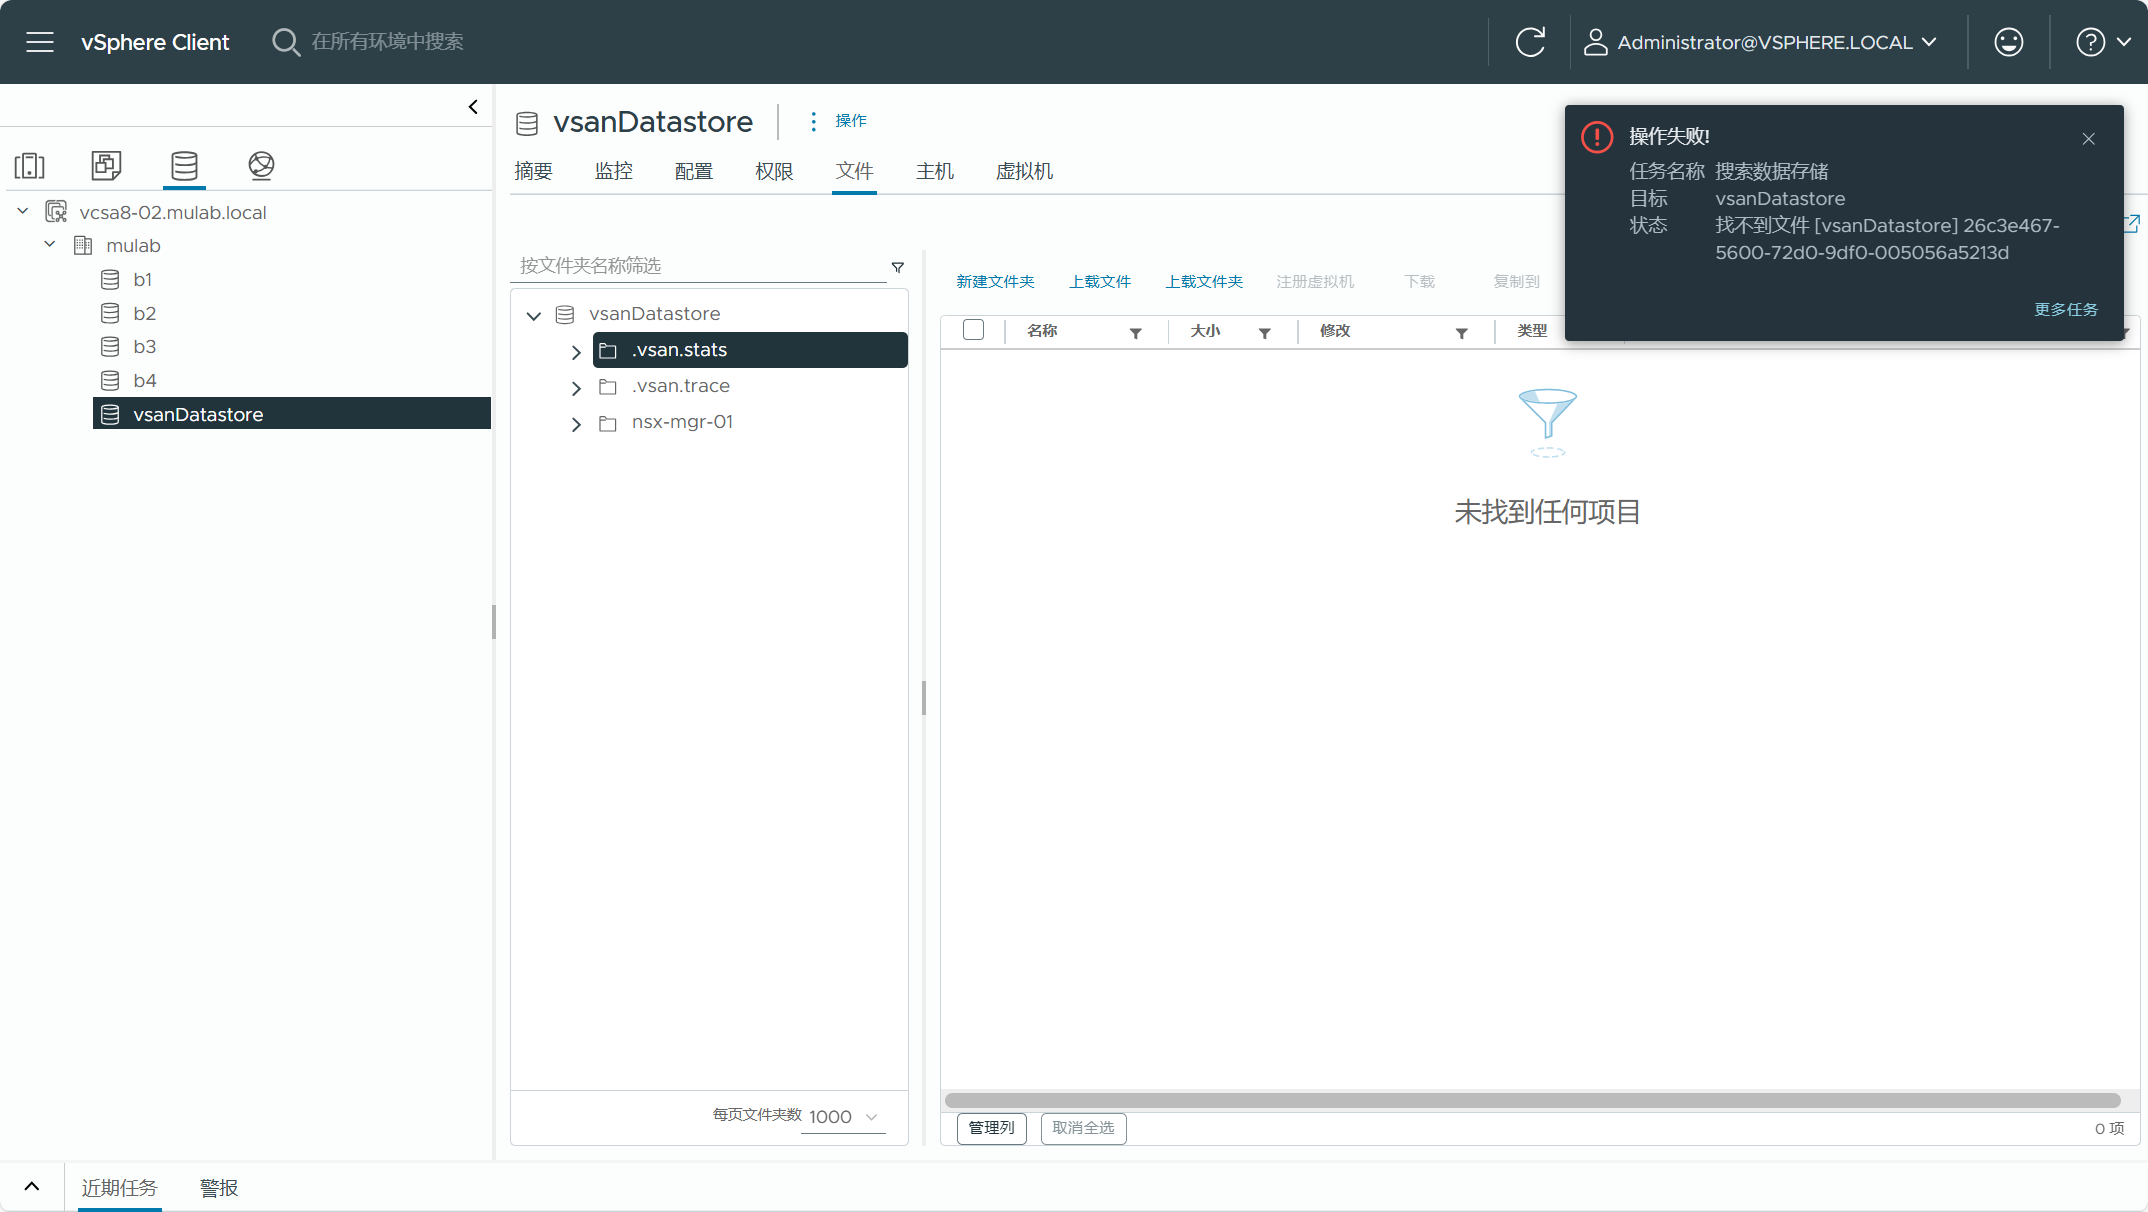Click the refresh icon in header
Screen dimensions: 2148x1212
coord(1530,42)
